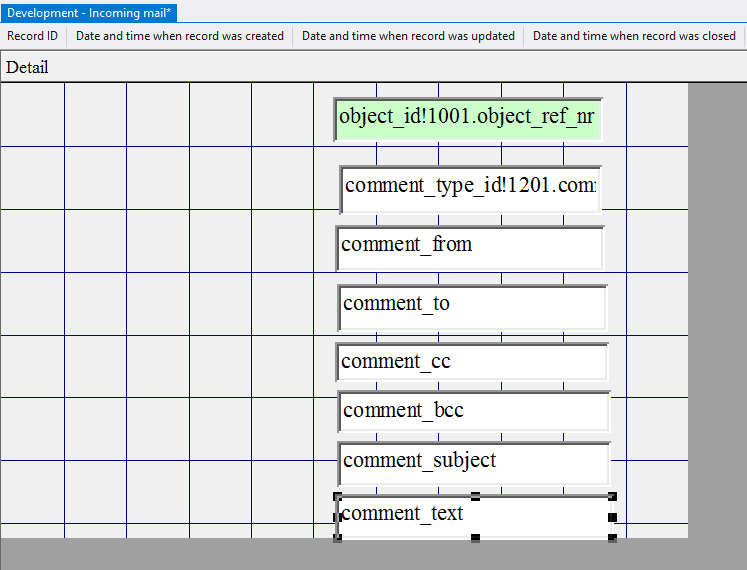Click top-left resize handle of comment_text
747x570 pixels.
(338, 497)
